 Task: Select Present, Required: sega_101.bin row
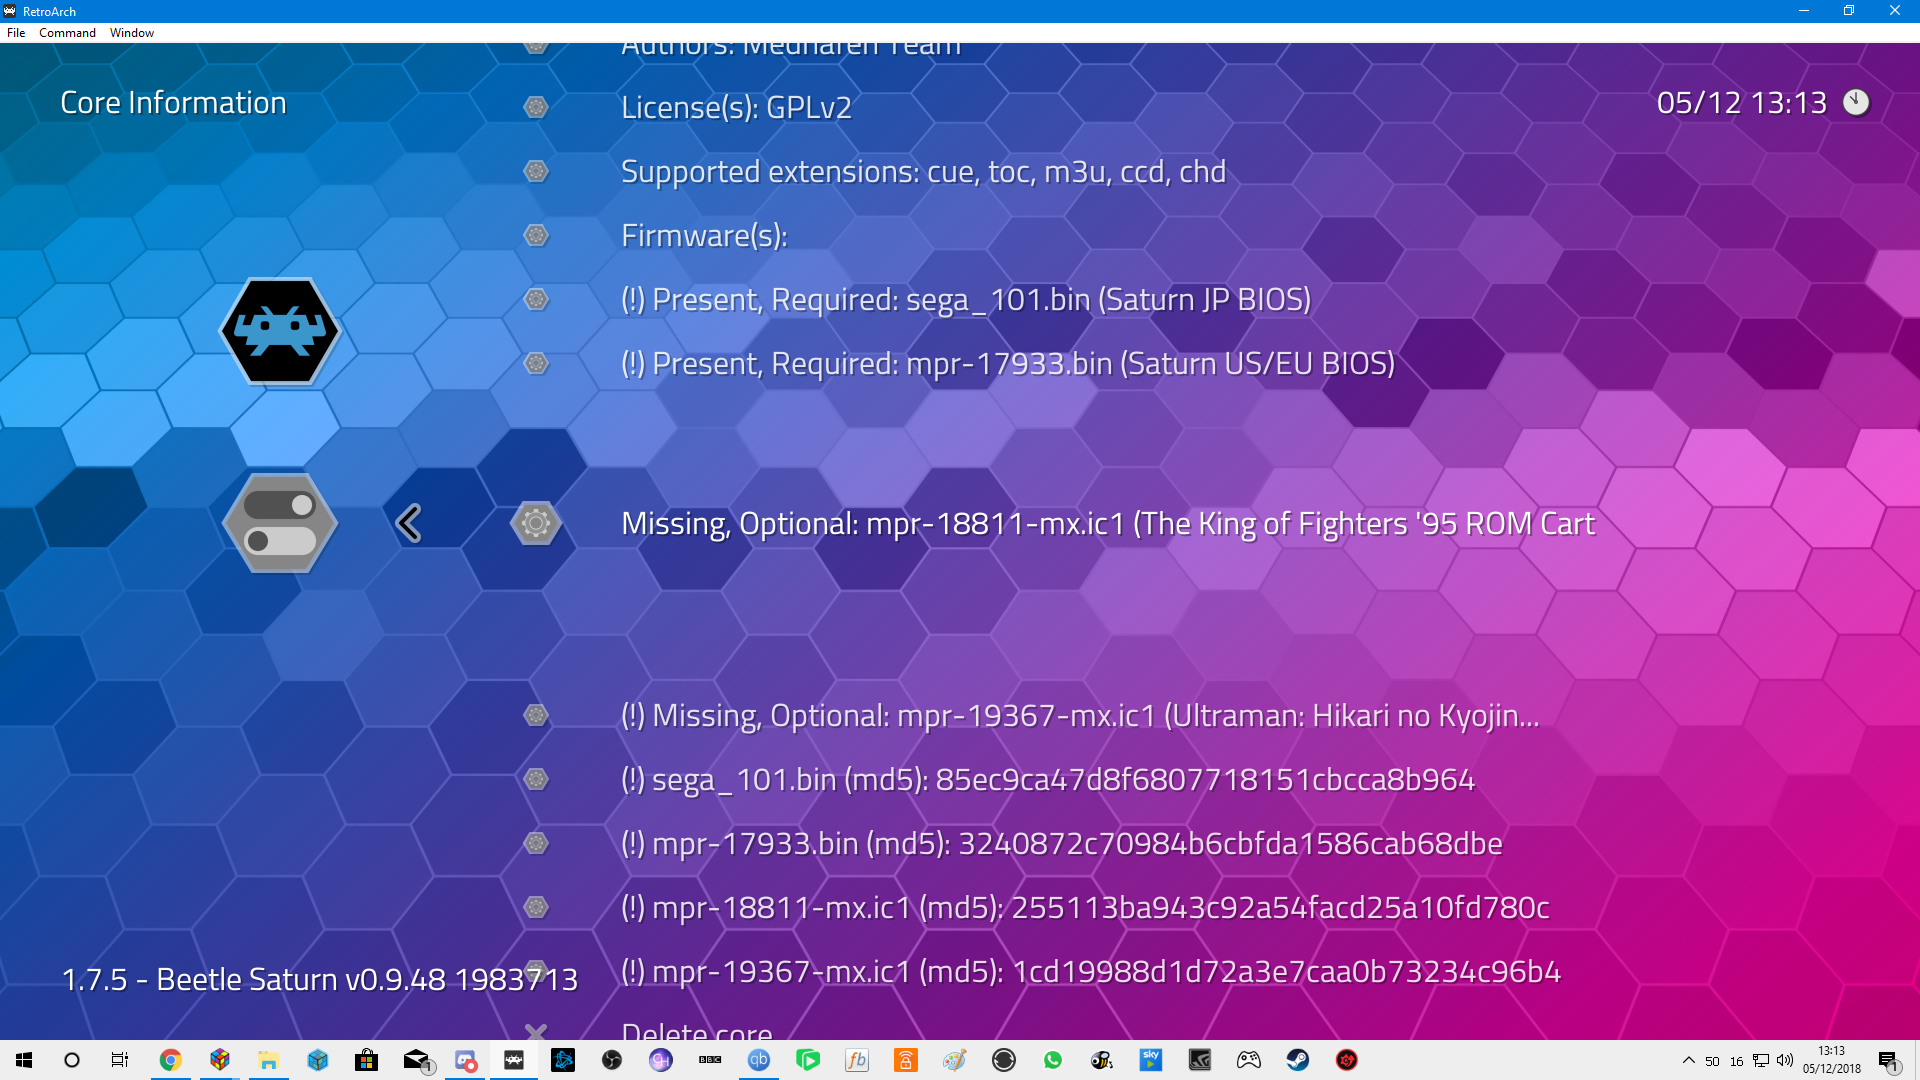click(965, 299)
